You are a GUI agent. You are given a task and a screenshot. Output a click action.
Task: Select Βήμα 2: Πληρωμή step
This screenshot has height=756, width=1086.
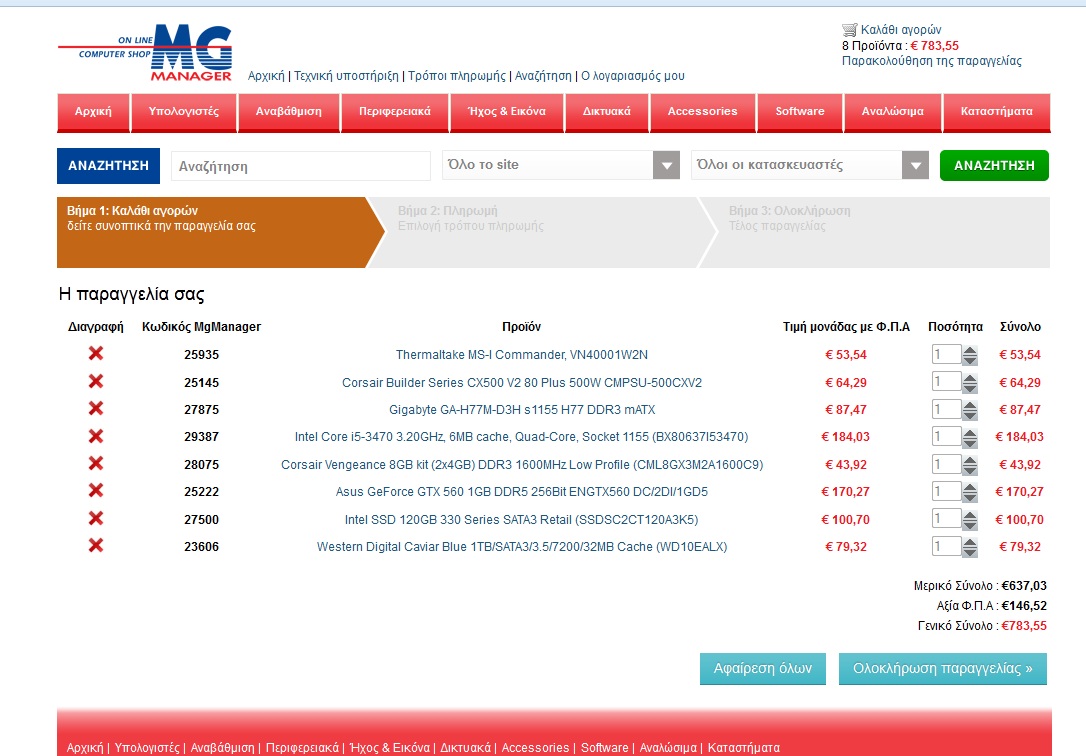tap(540, 233)
